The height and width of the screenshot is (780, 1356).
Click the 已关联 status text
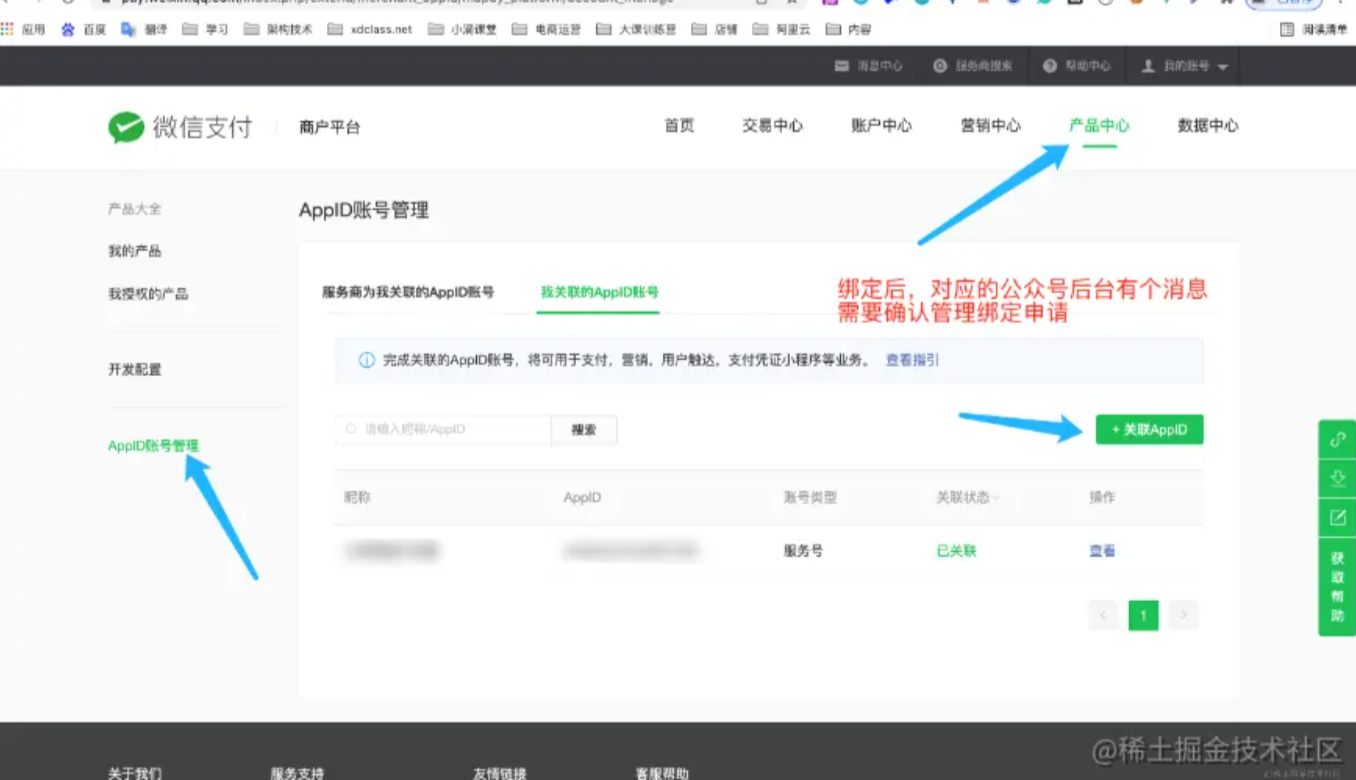pyautogui.click(x=956, y=551)
